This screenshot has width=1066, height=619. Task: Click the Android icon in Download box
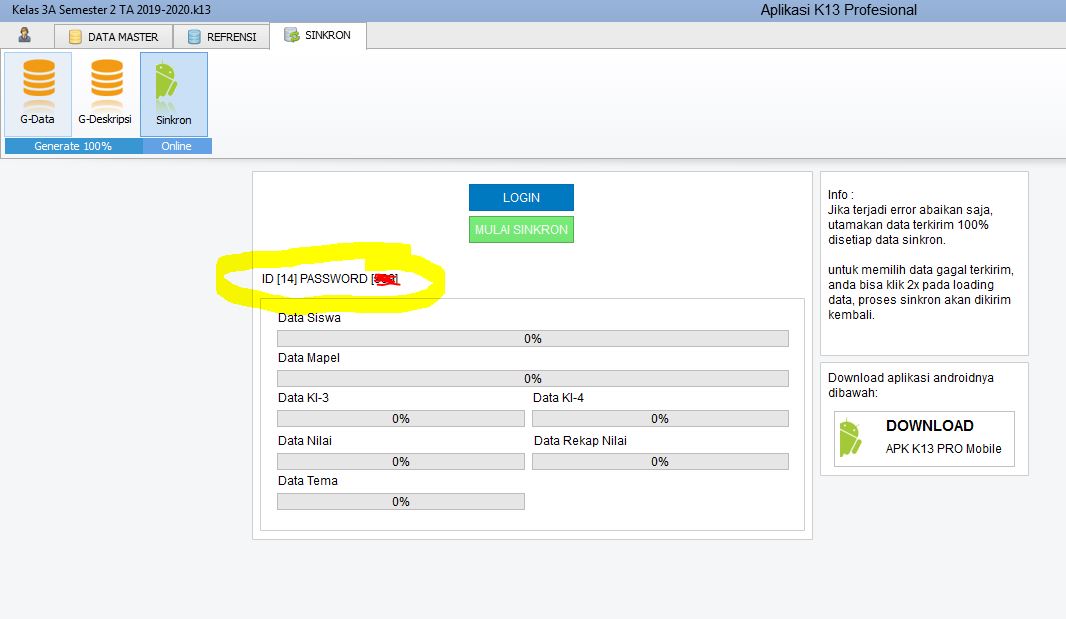click(x=850, y=438)
